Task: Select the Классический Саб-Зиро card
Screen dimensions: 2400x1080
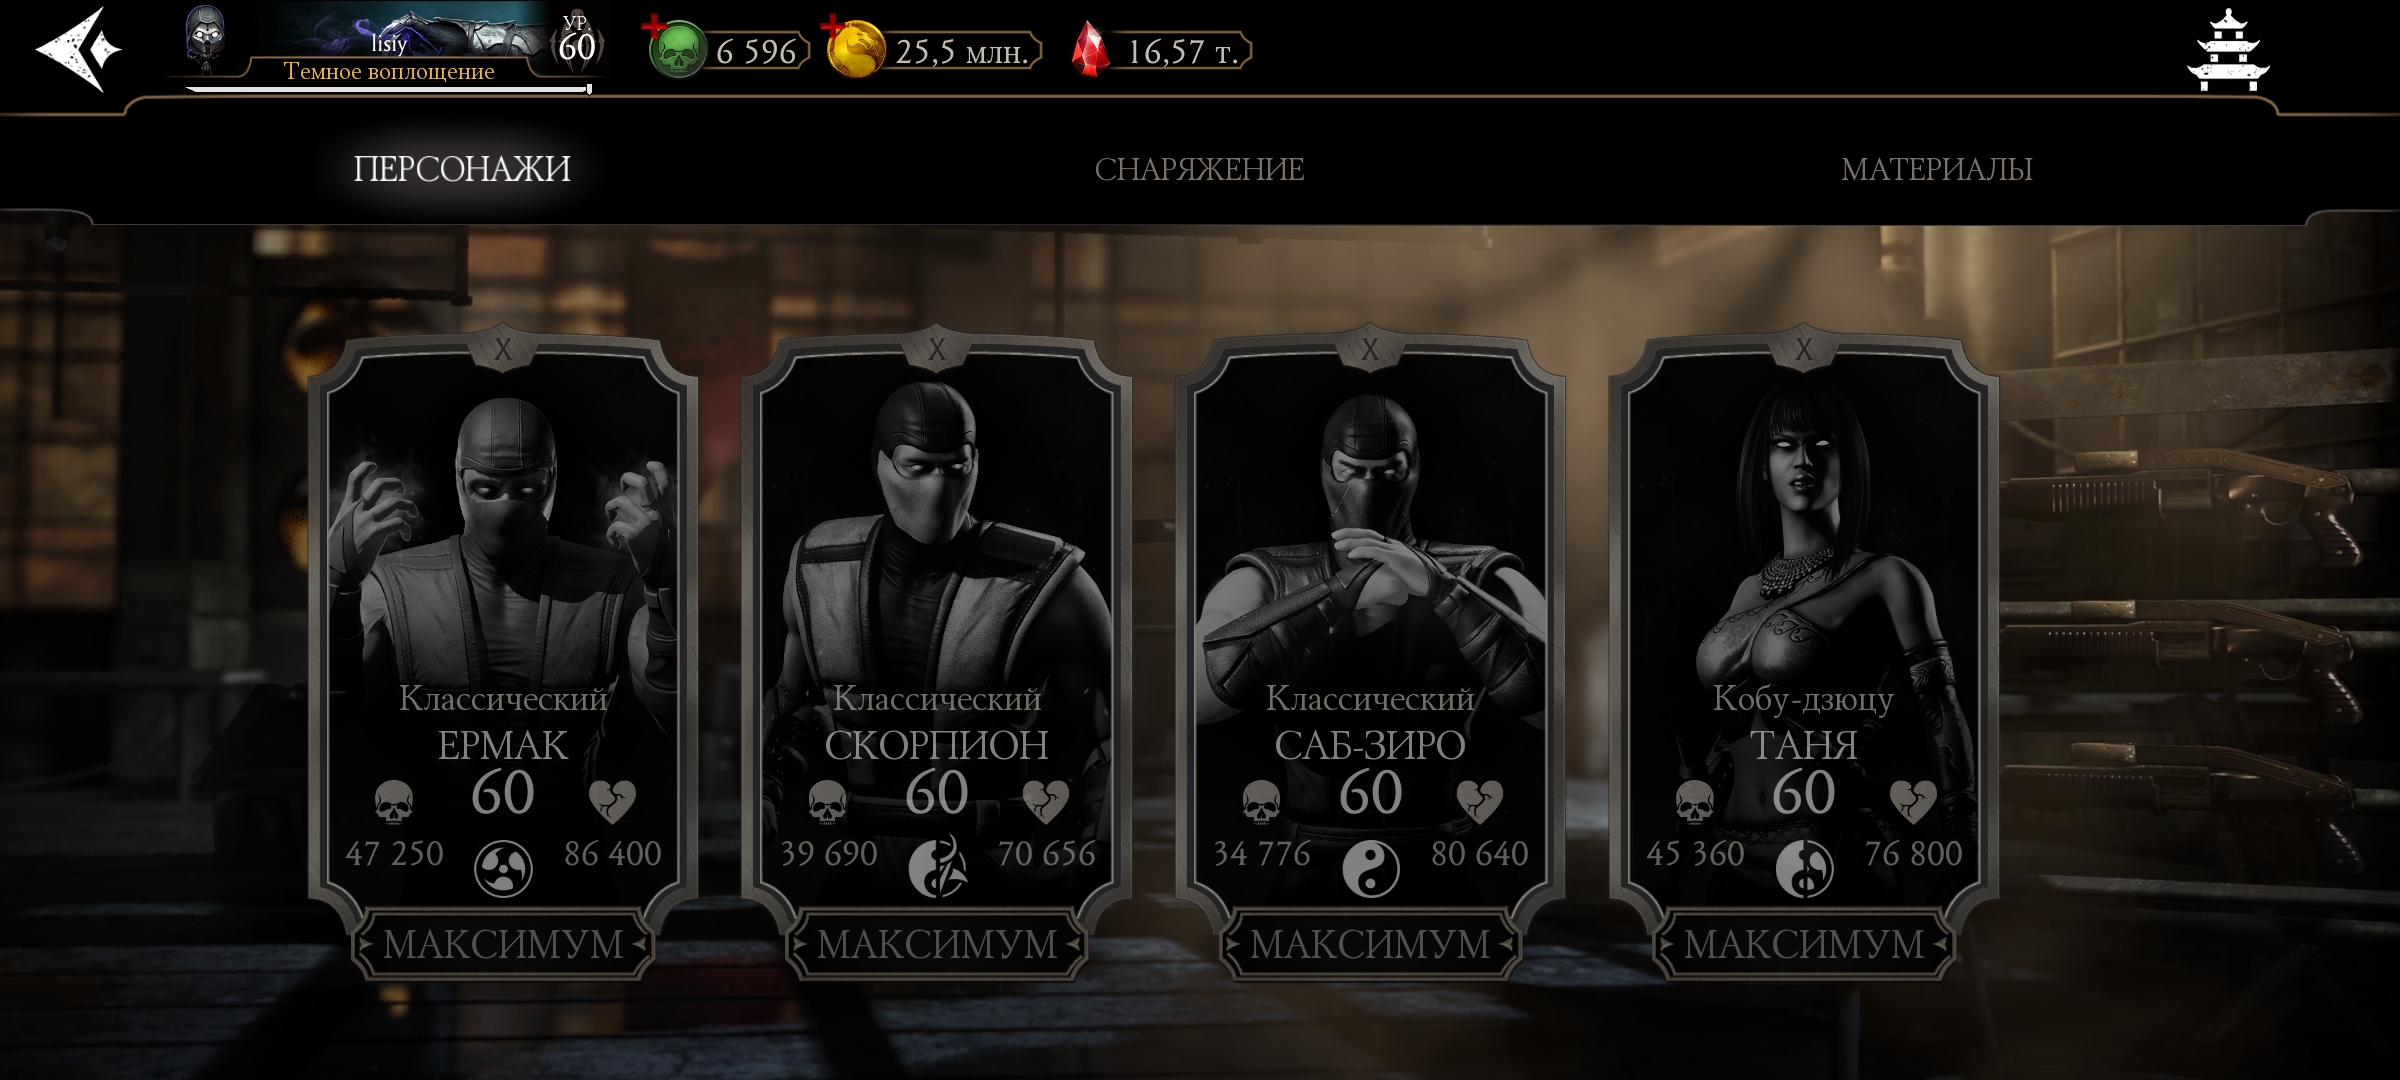Action: [x=1370, y=620]
